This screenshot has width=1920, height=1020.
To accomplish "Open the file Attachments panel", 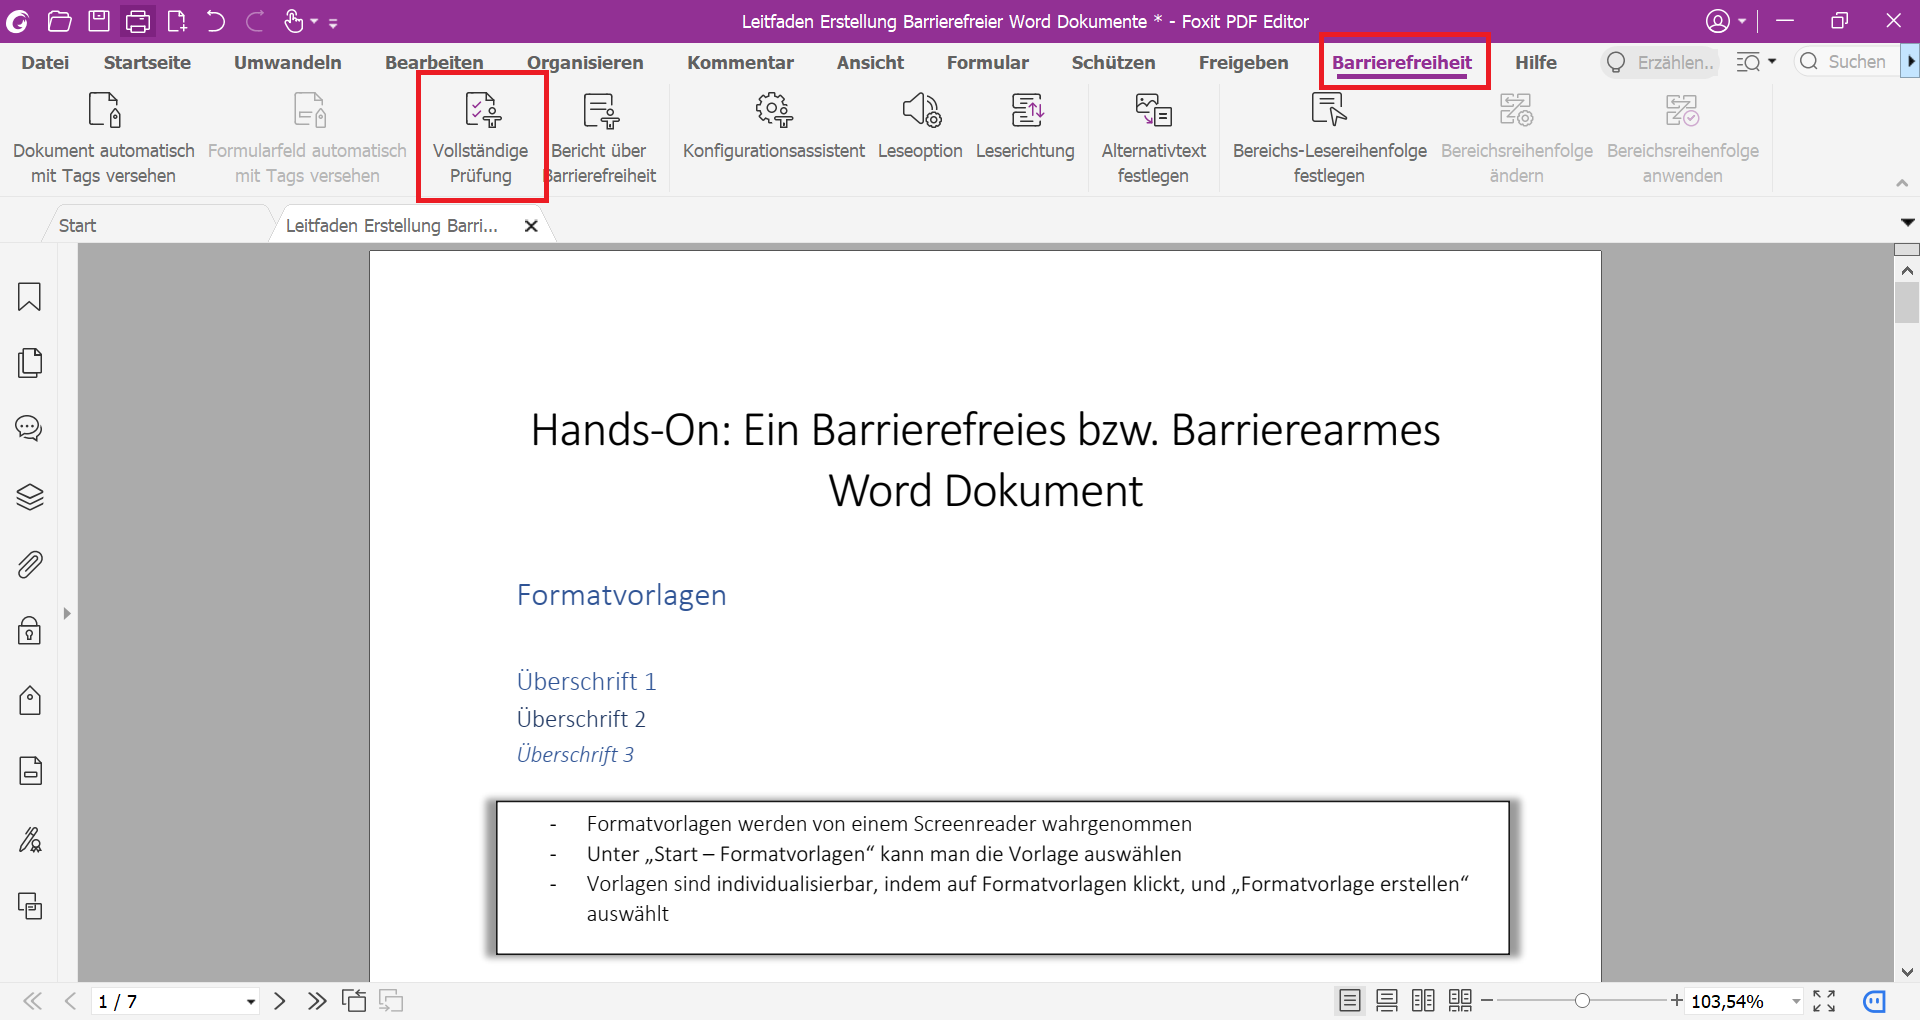I will click(x=28, y=565).
